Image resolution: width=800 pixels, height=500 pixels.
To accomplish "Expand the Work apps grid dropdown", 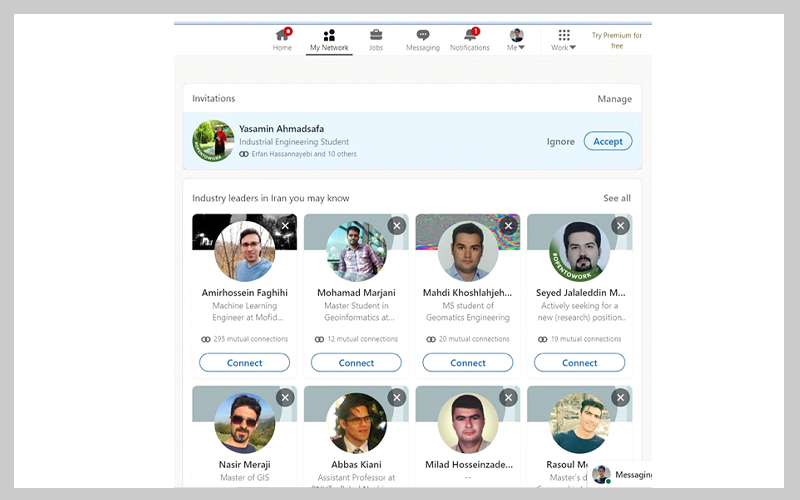I will 564,40.
